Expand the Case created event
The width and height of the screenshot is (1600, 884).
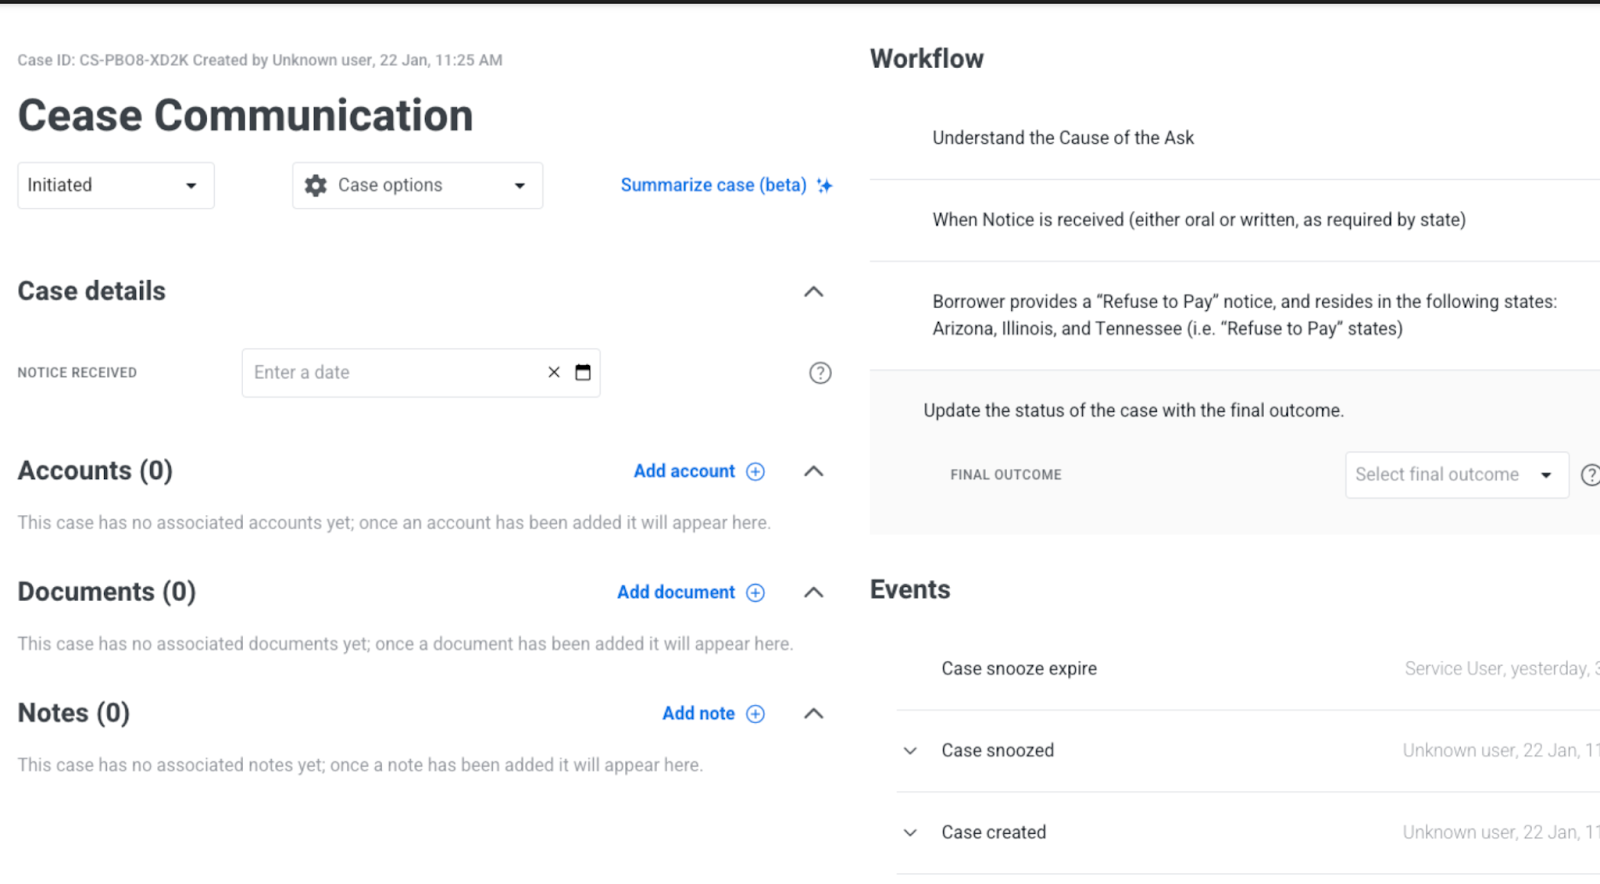tap(910, 833)
